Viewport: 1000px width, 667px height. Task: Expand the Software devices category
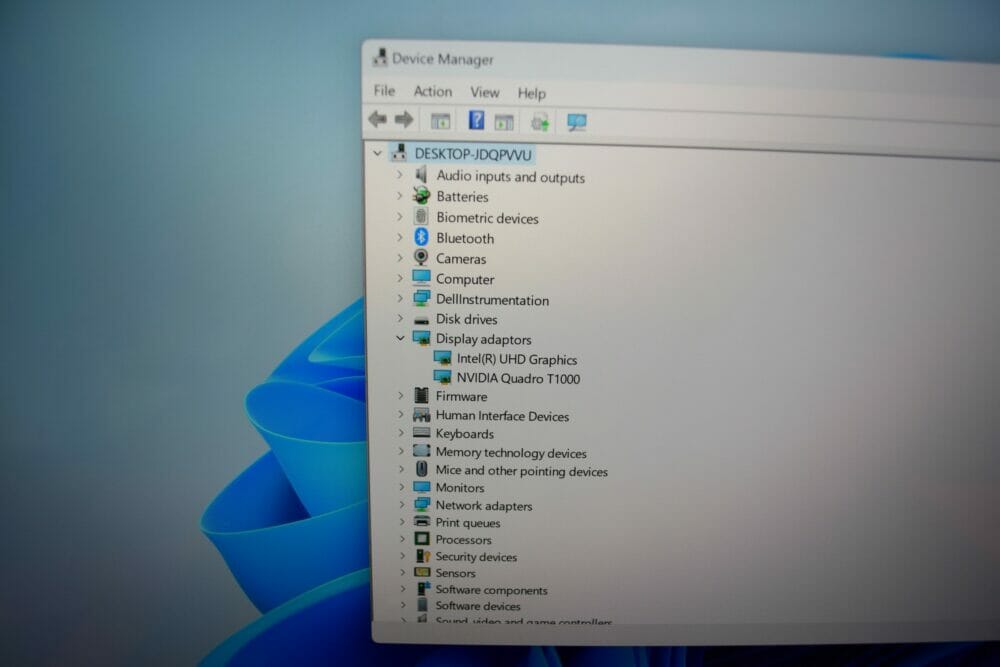(402, 605)
